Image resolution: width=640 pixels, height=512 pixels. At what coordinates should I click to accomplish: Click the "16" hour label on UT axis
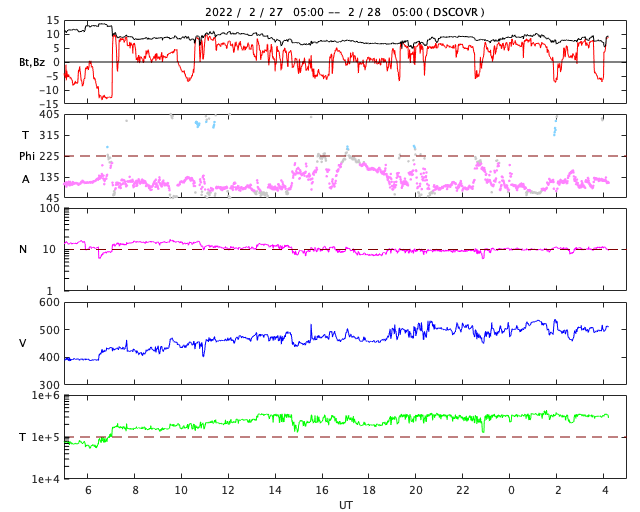(322, 490)
